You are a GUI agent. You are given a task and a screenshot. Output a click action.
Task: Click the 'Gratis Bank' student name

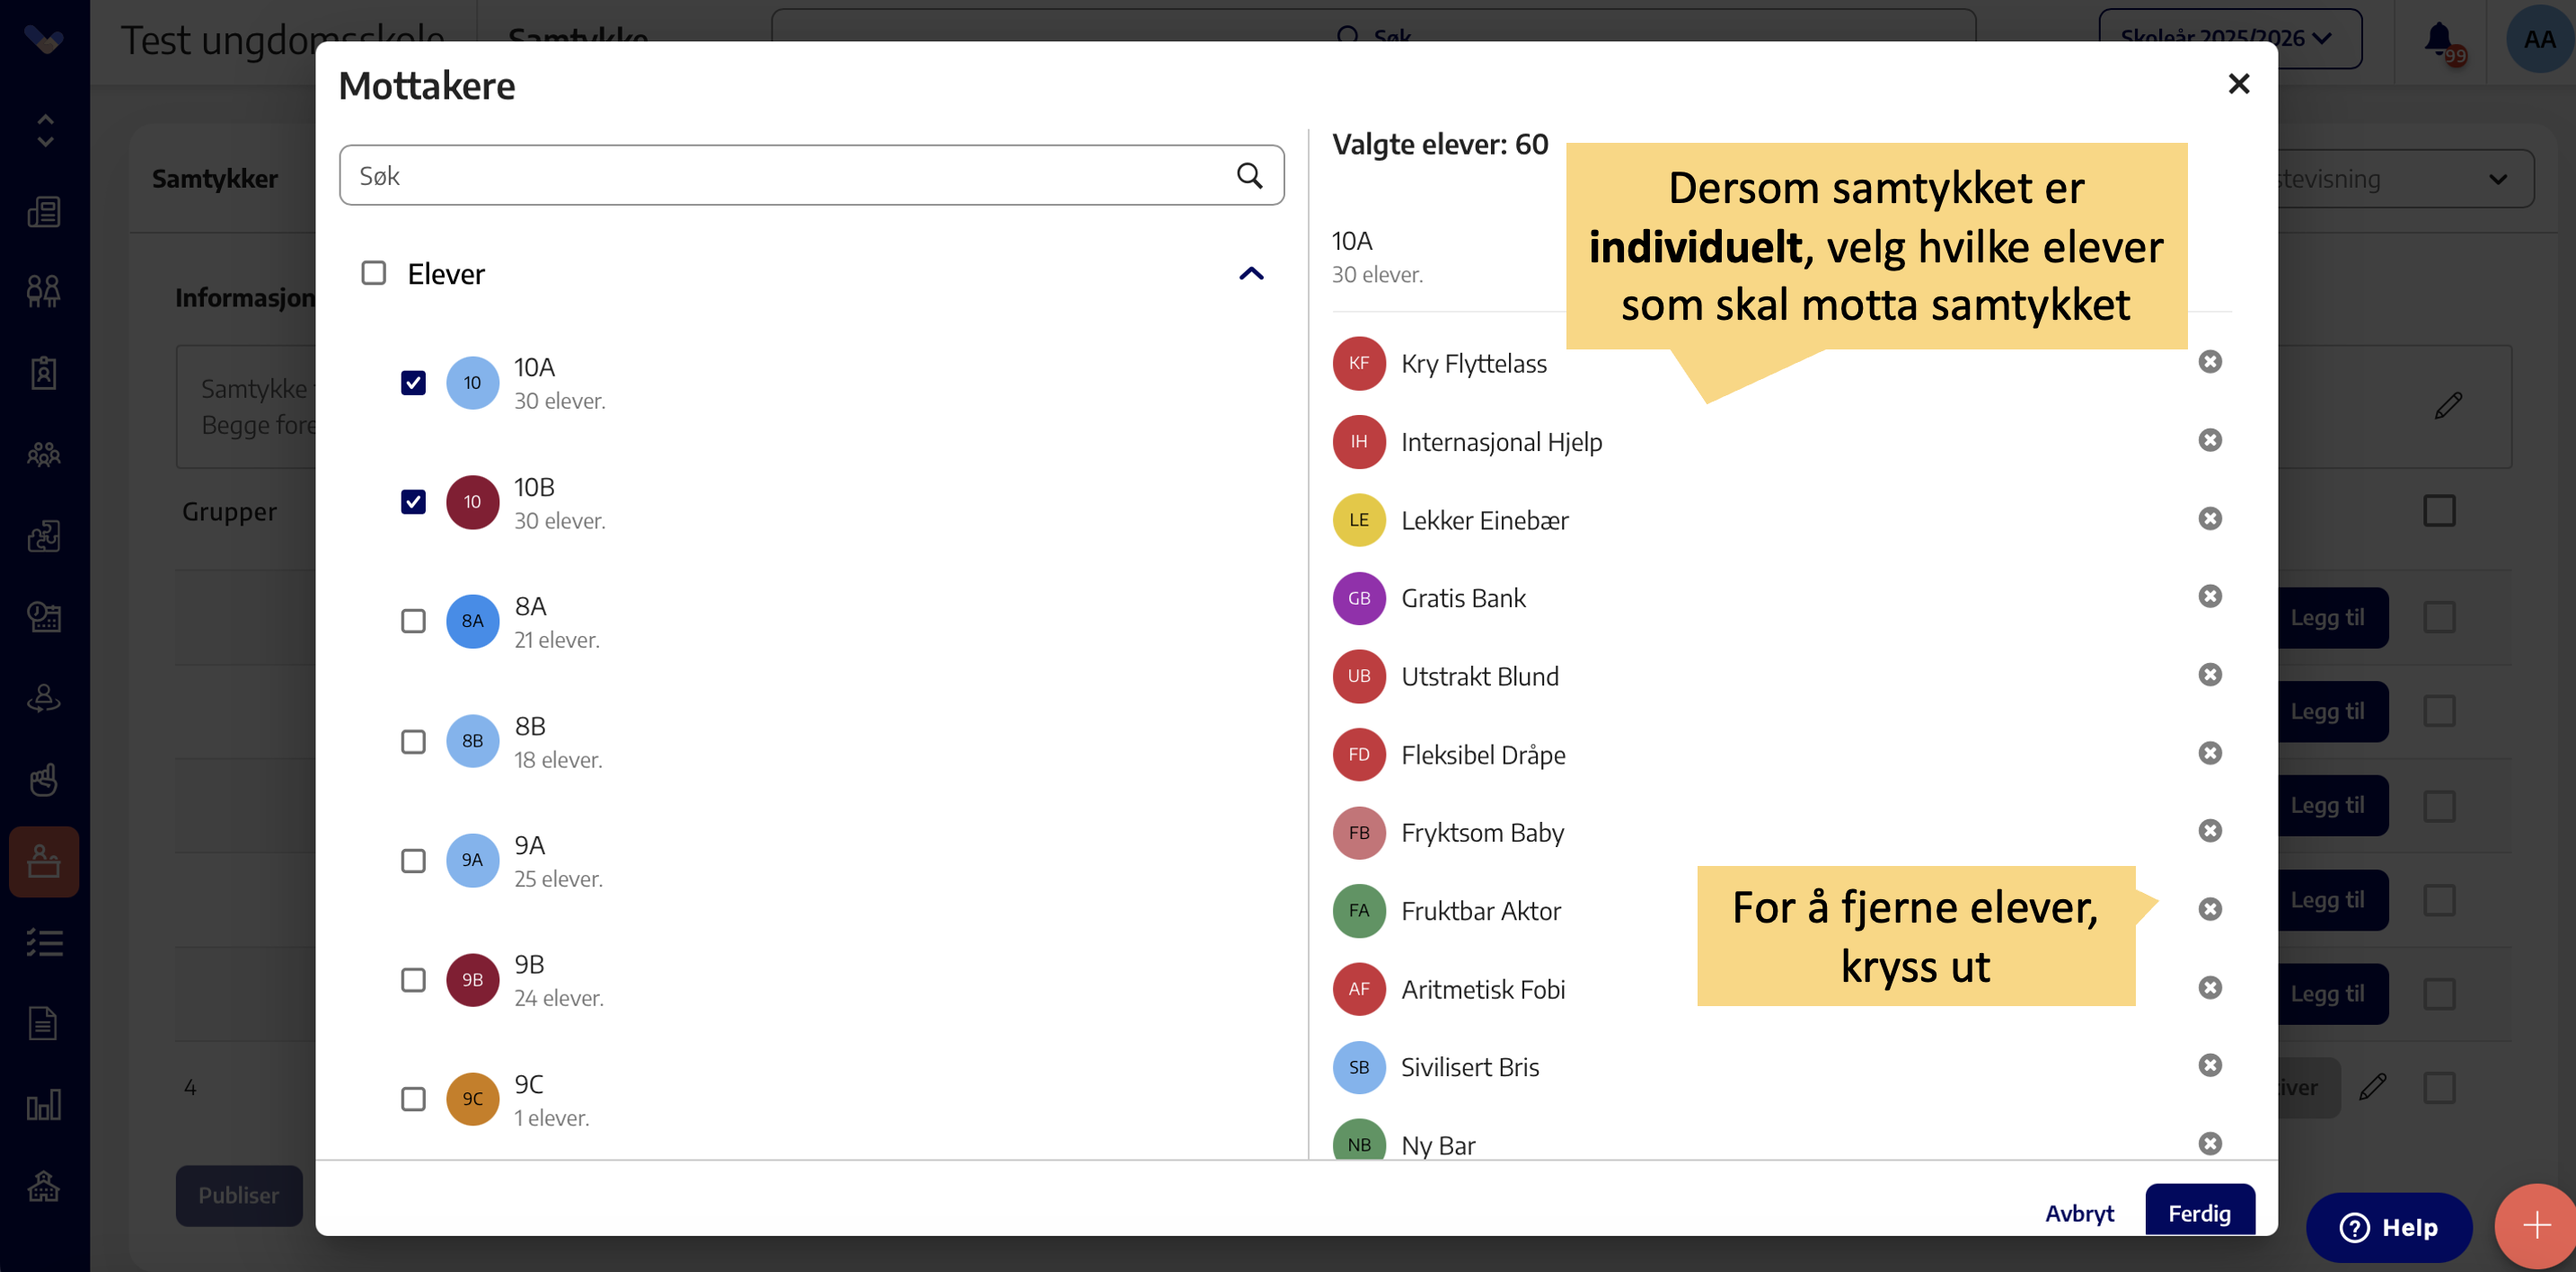pyautogui.click(x=1463, y=598)
